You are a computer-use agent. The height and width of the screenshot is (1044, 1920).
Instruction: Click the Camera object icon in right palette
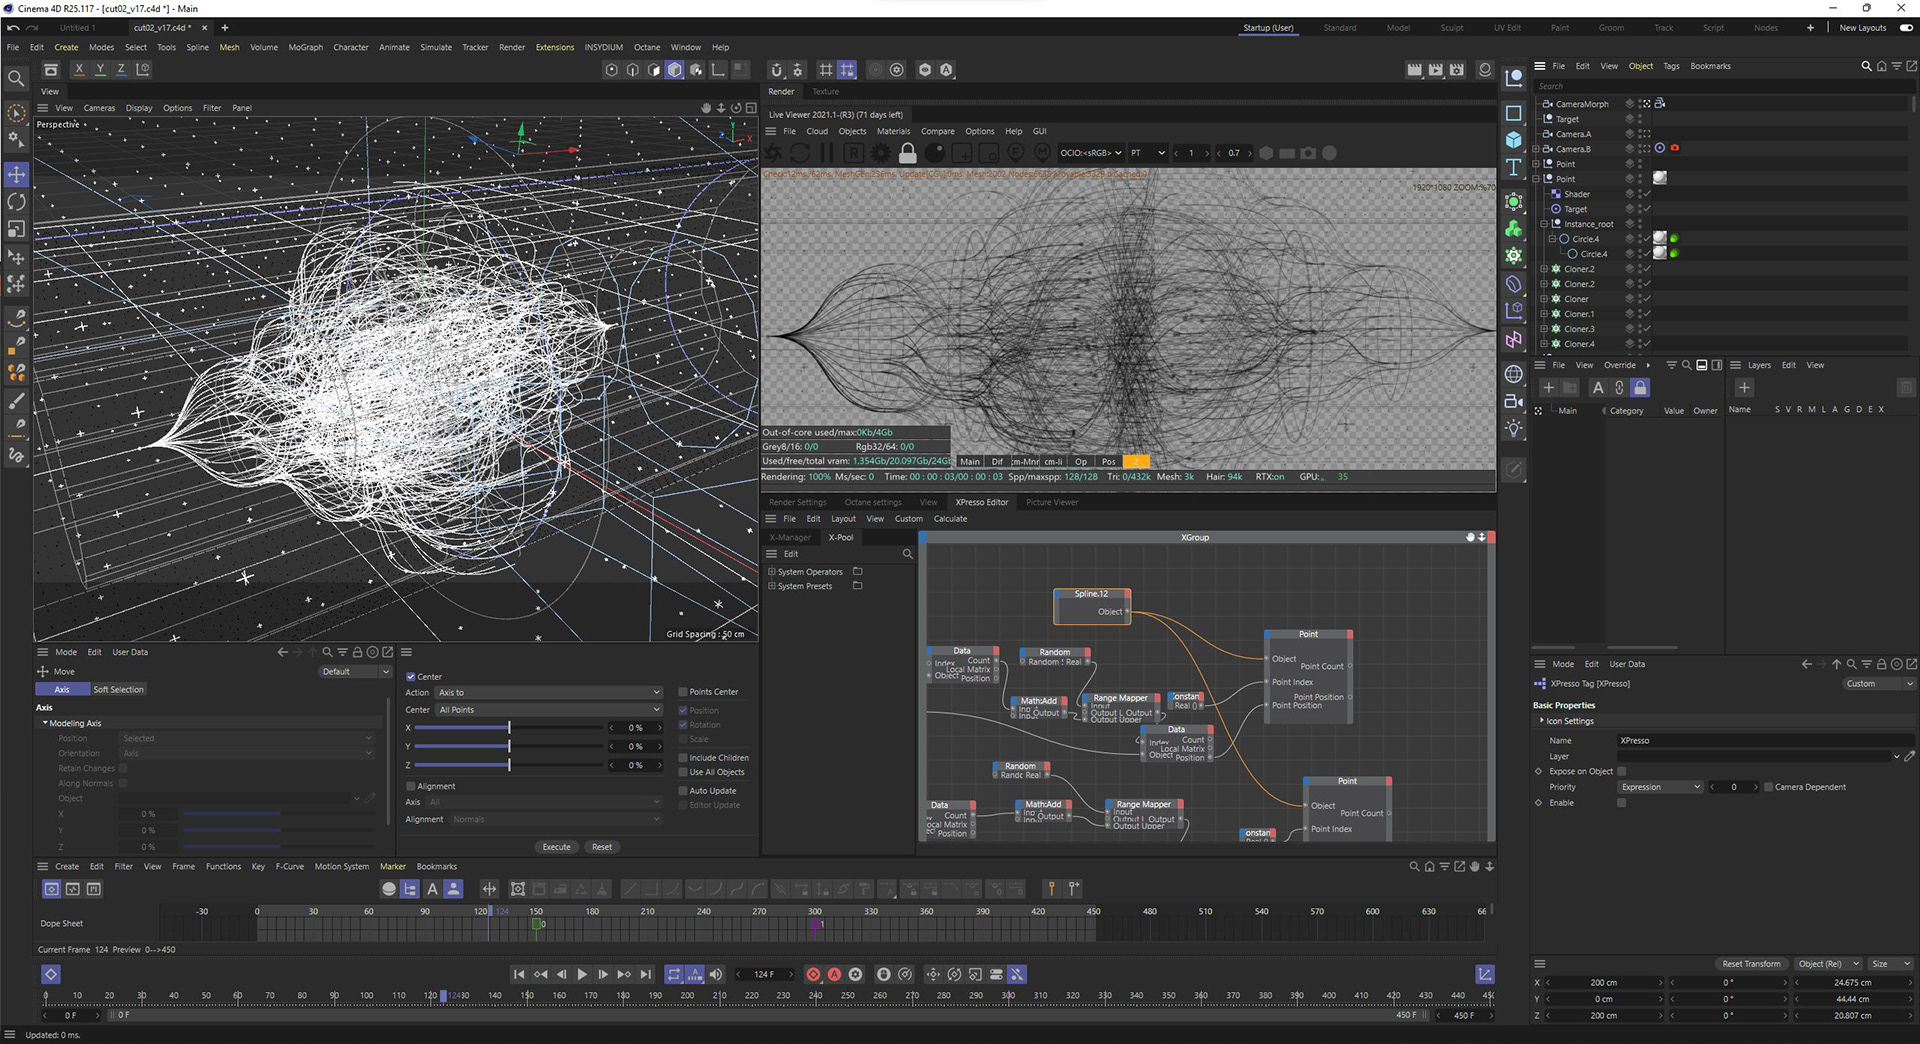point(1514,401)
